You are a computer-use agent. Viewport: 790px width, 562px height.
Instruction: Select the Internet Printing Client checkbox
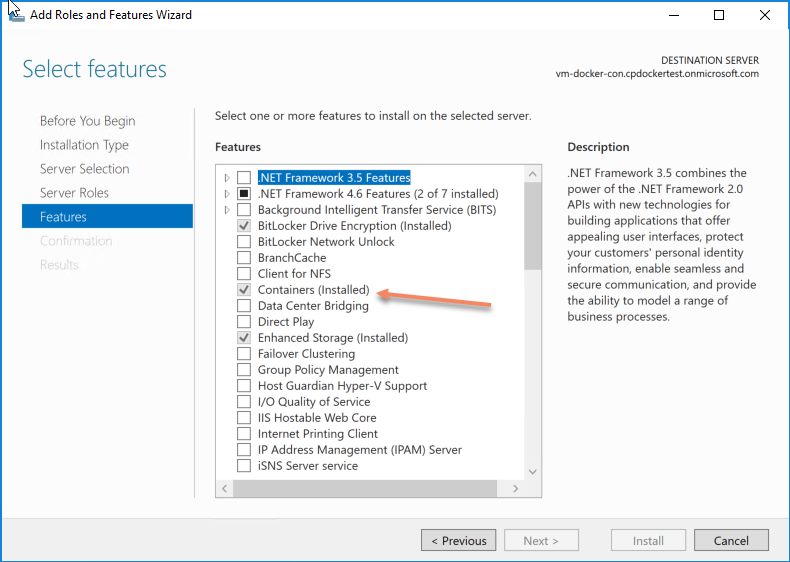pyautogui.click(x=244, y=434)
